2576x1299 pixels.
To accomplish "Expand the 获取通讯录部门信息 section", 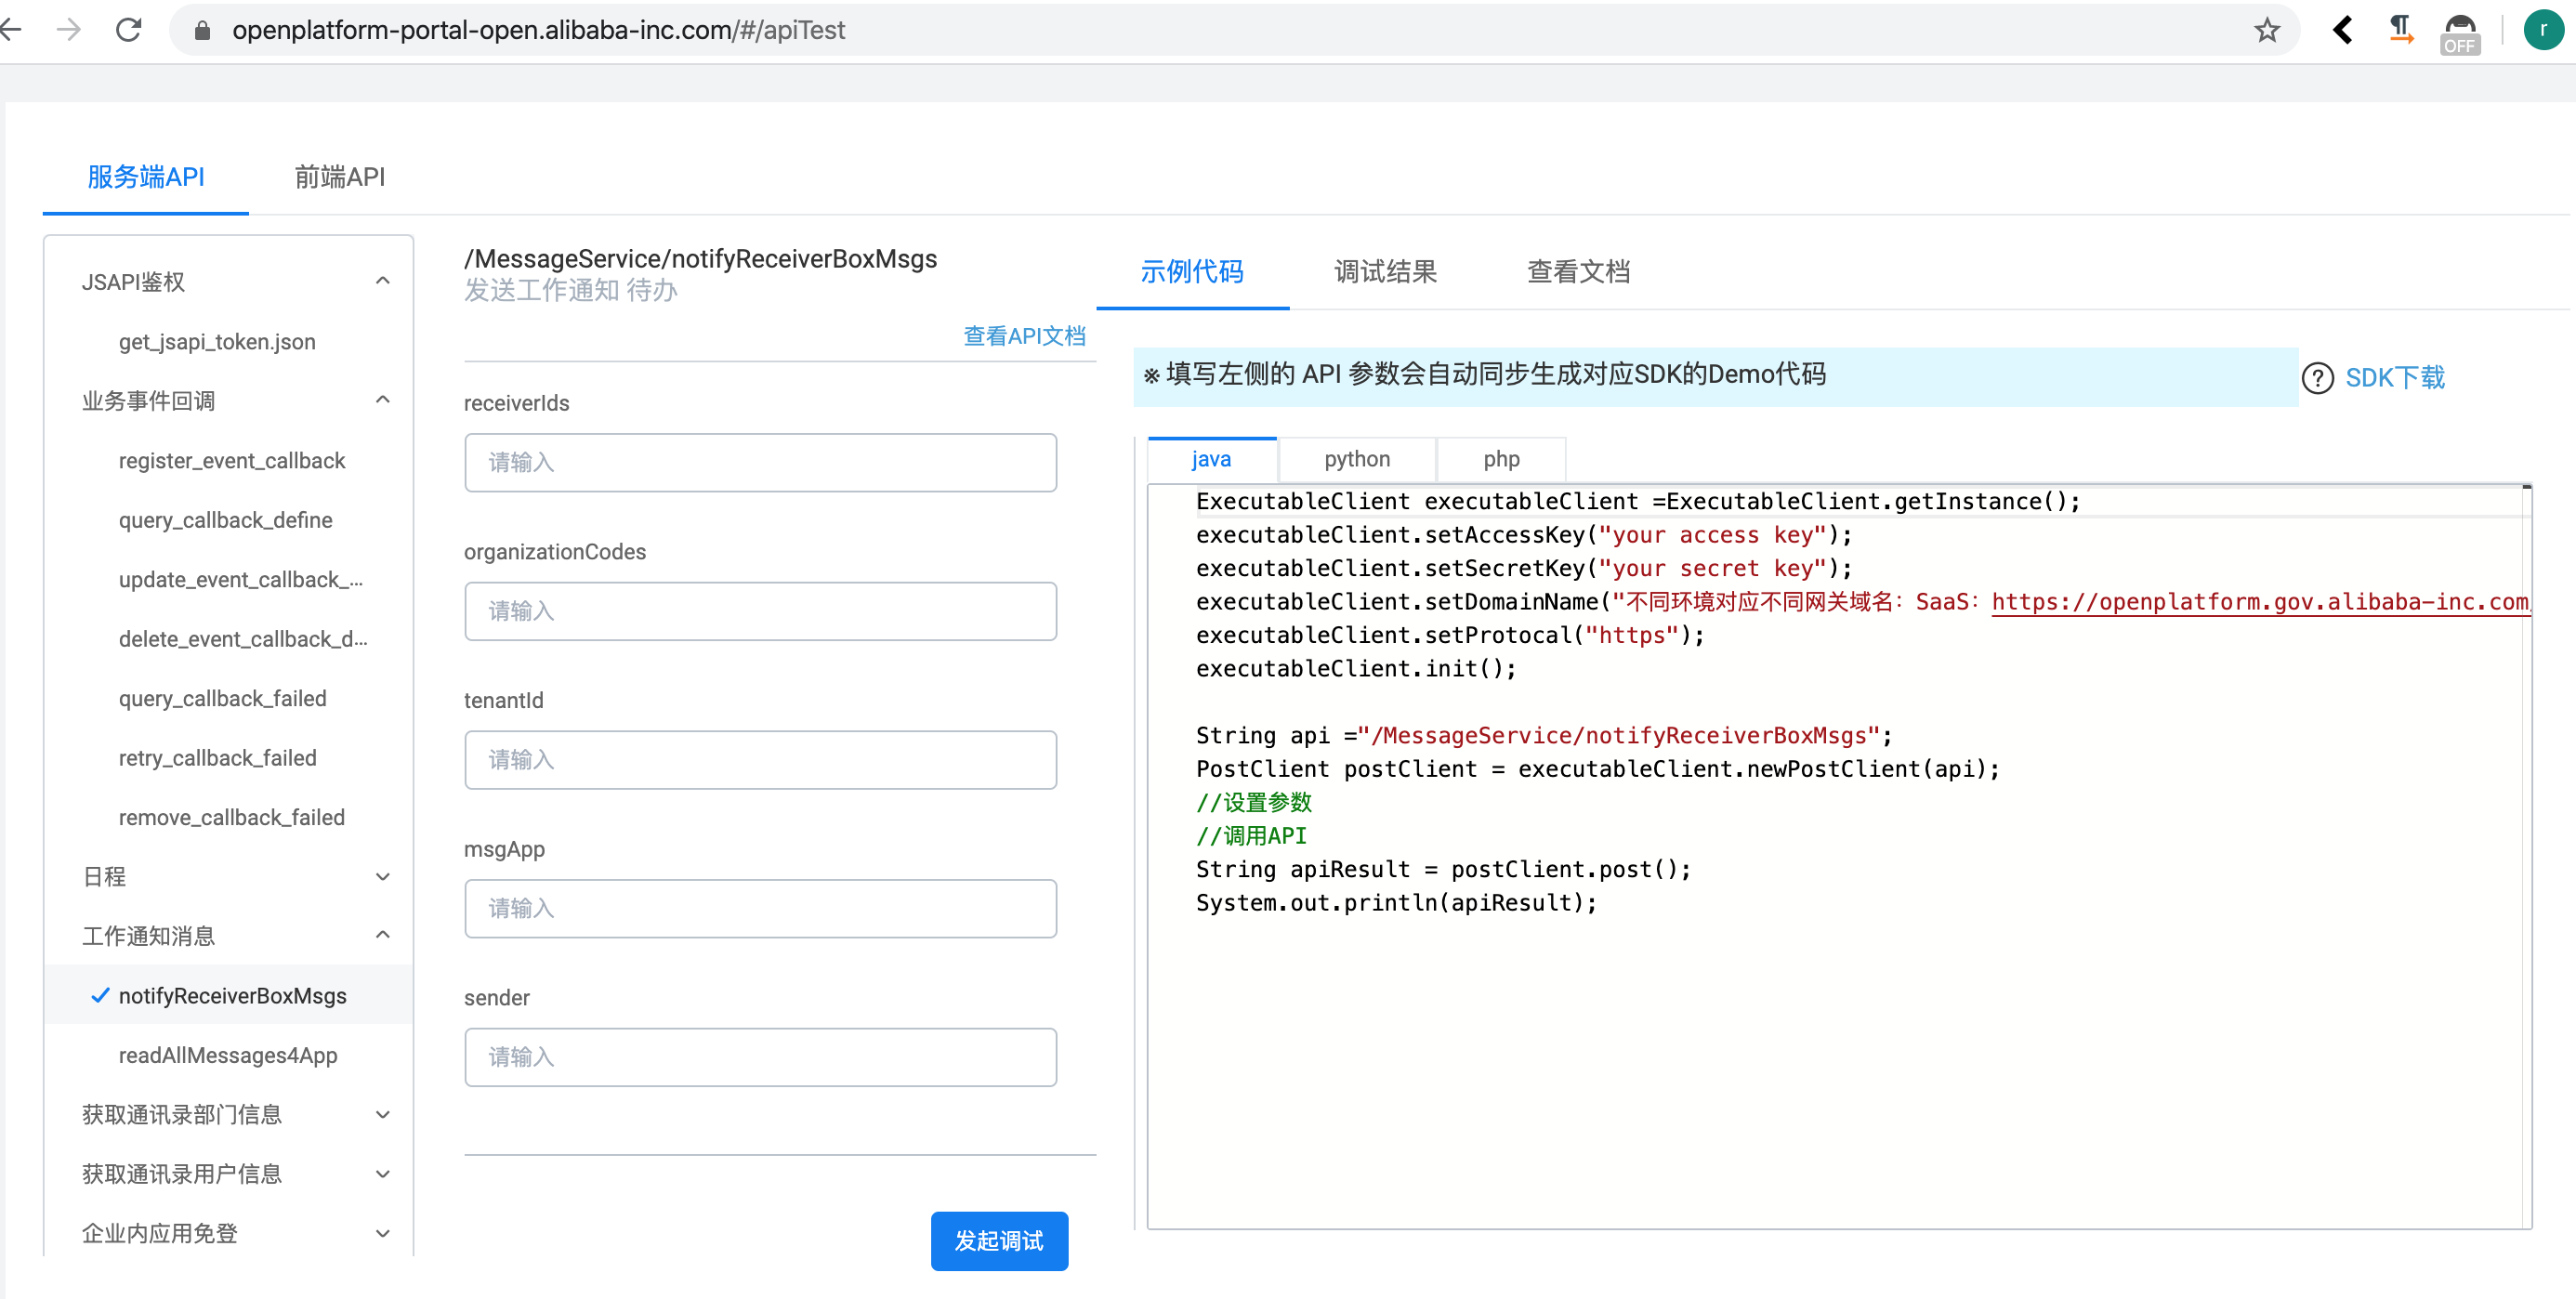I will tap(382, 1114).
